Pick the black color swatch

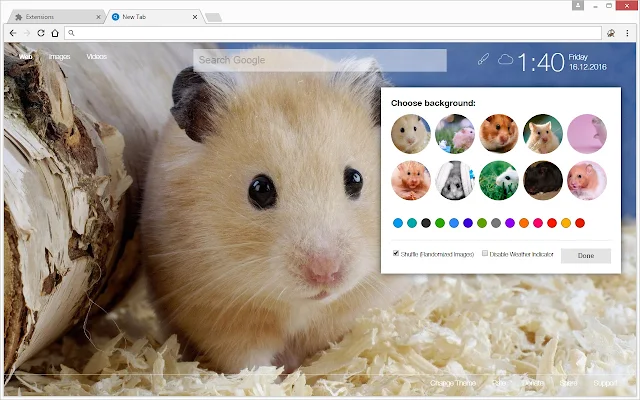point(426,223)
